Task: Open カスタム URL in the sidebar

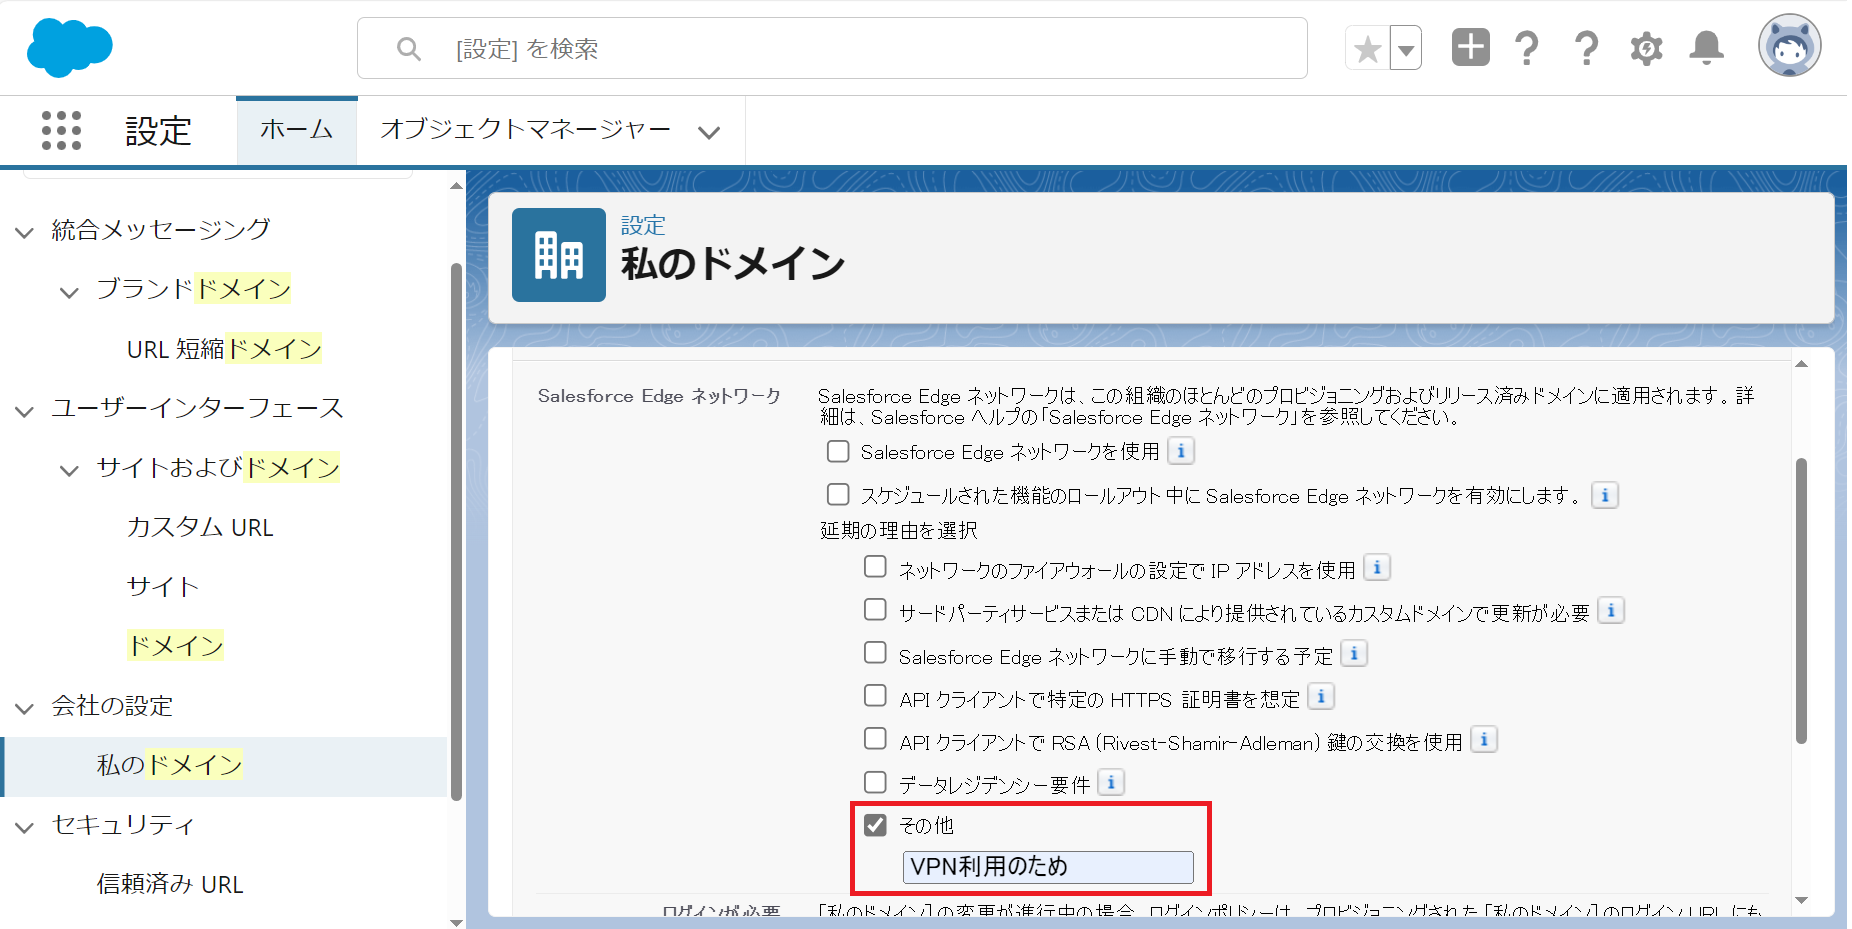Action: coord(200,527)
